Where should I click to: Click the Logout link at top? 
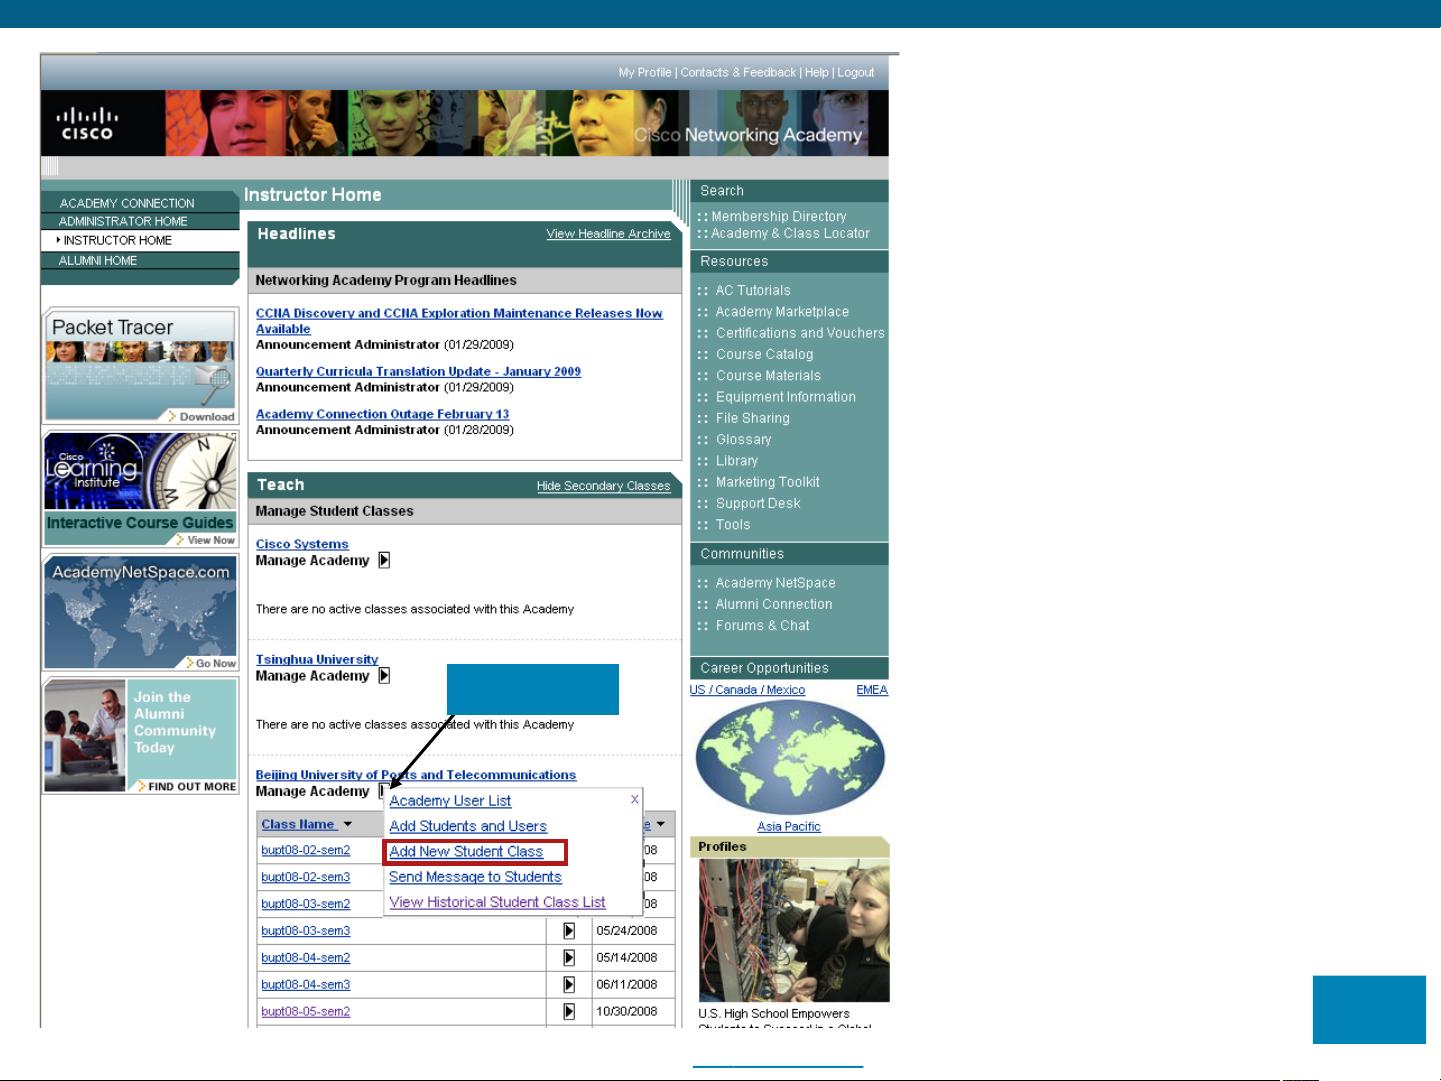coord(855,73)
